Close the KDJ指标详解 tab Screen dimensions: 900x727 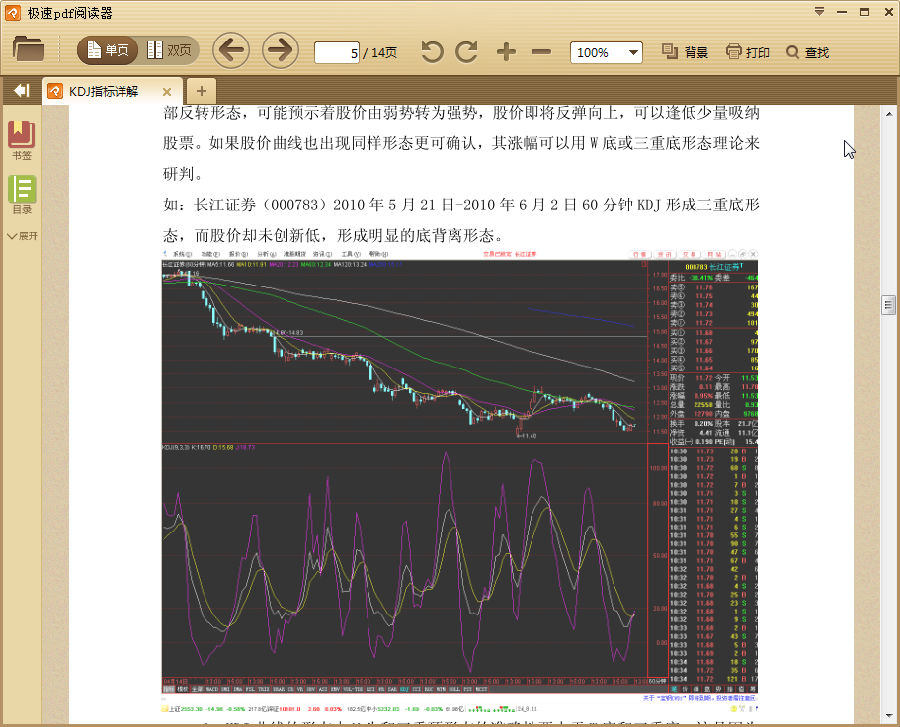pyautogui.click(x=167, y=92)
